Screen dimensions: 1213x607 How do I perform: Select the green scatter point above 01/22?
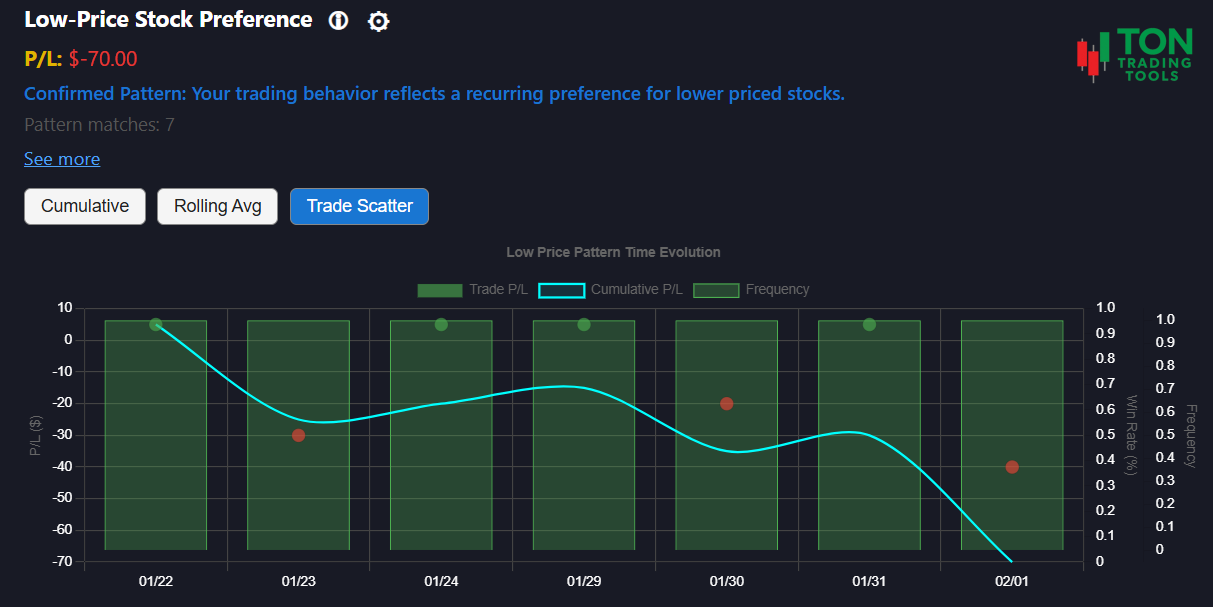tap(155, 323)
